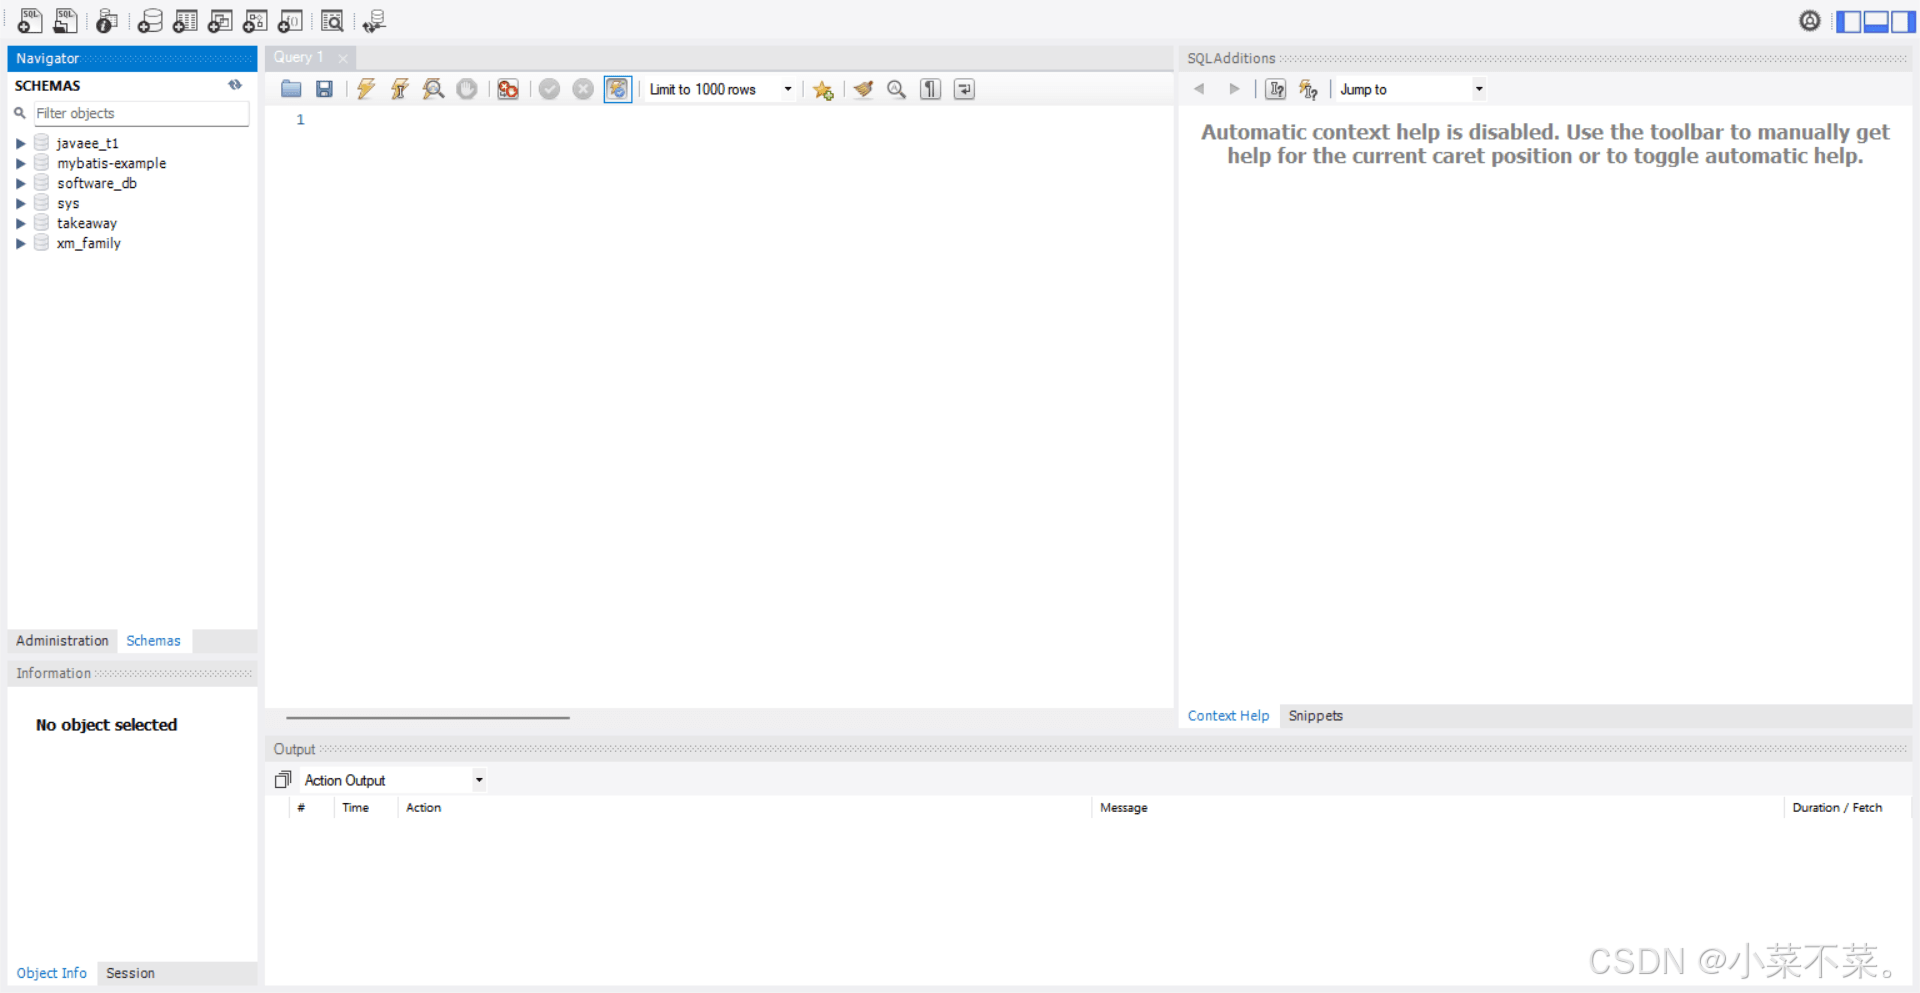Expand the xm_family schema

pyautogui.click(x=20, y=243)
